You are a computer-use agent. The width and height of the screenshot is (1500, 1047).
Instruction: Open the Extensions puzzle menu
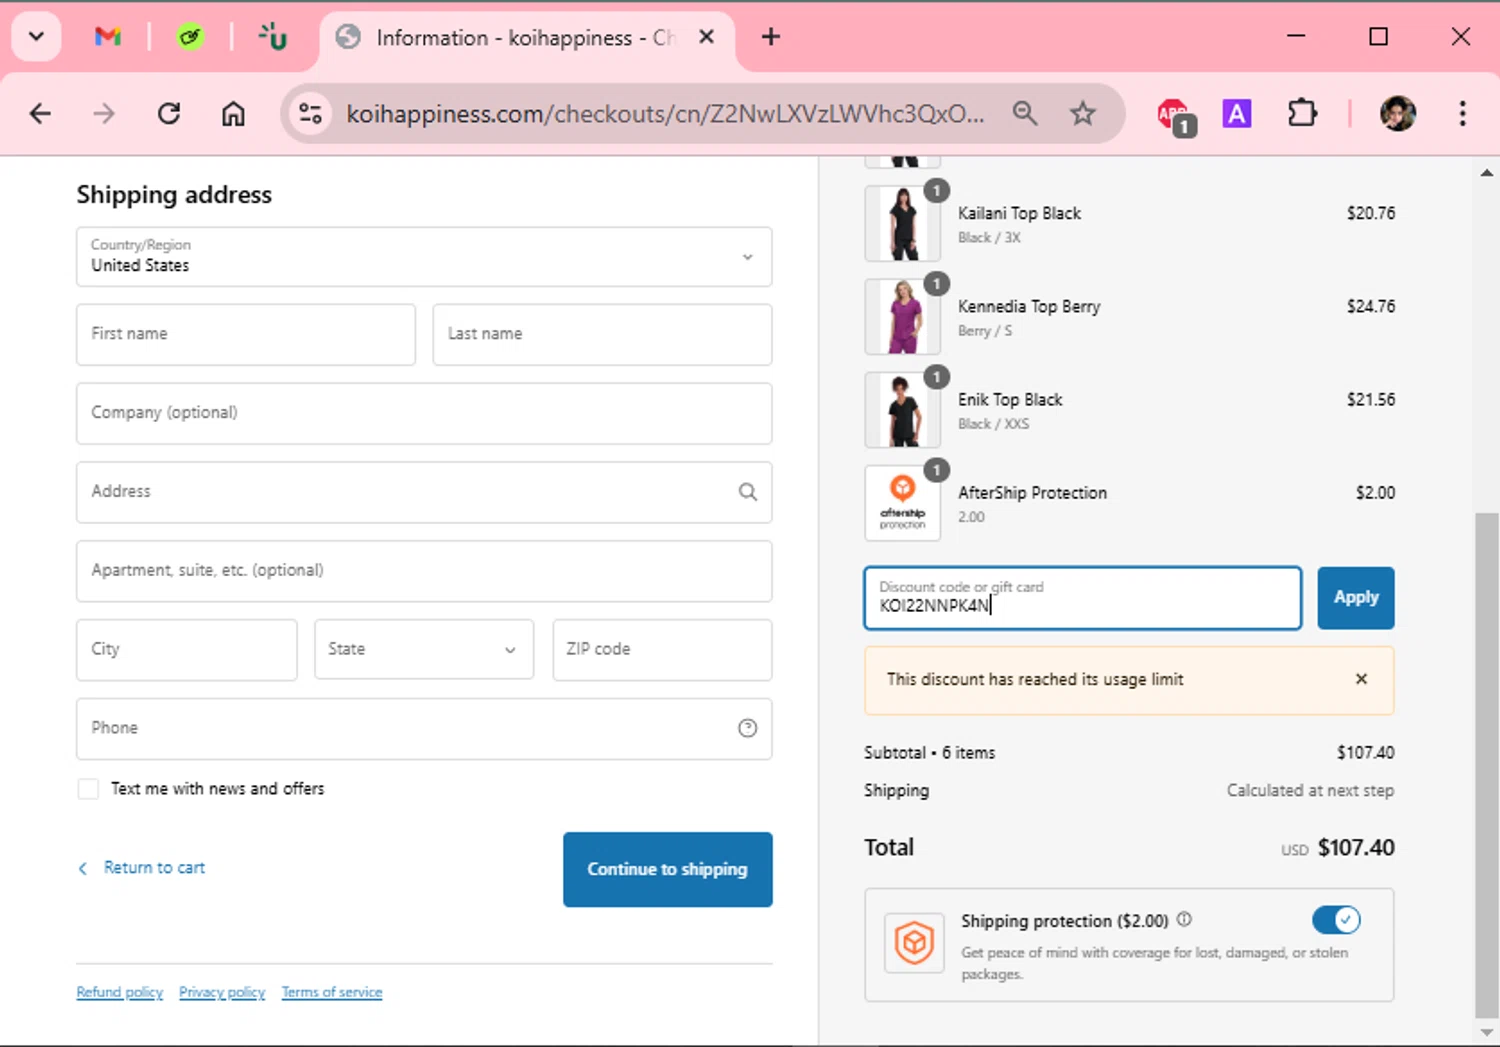1302,114
